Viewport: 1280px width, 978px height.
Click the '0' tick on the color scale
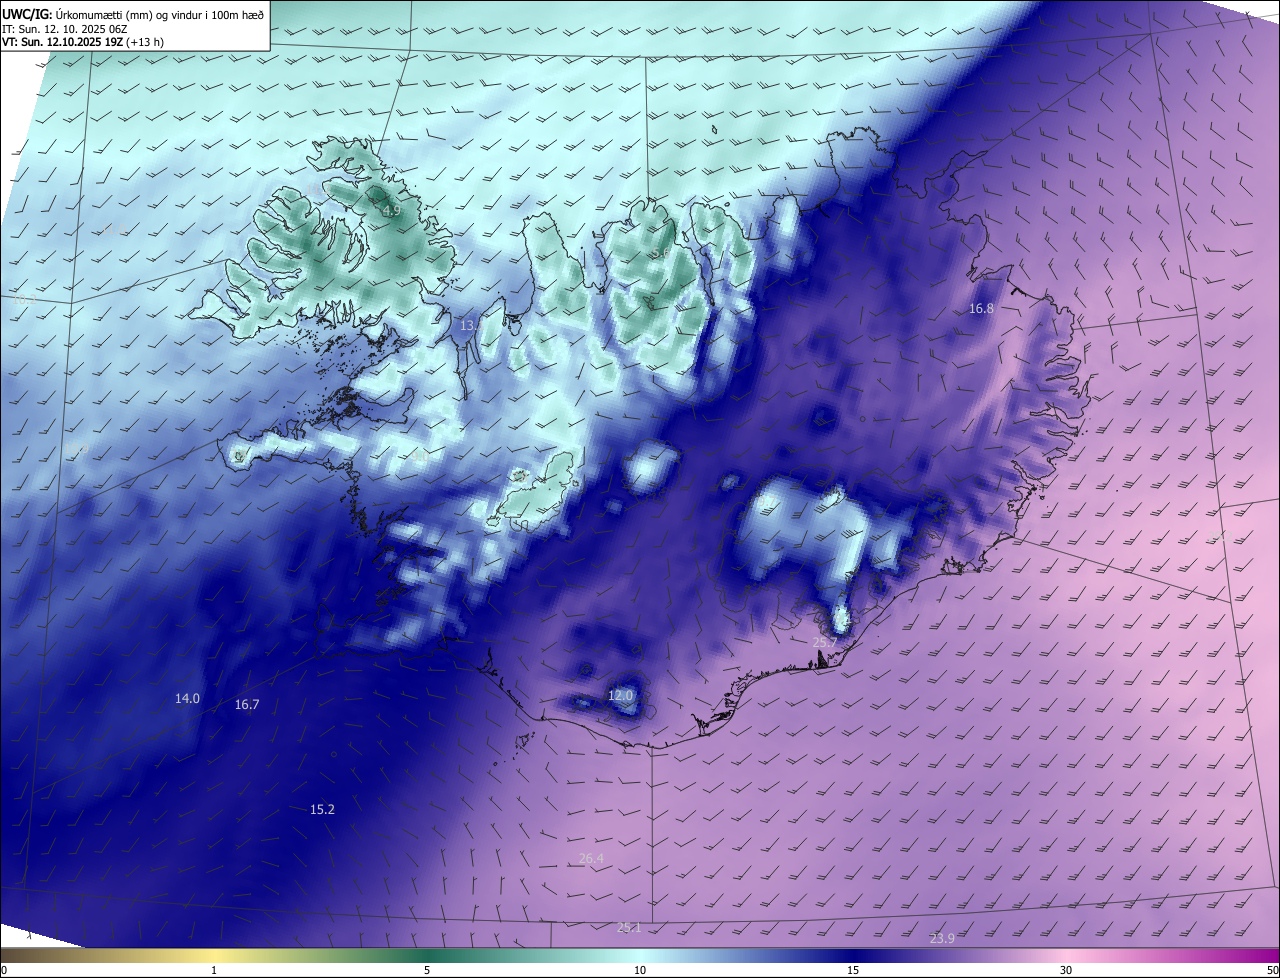[x=4, y=971]
